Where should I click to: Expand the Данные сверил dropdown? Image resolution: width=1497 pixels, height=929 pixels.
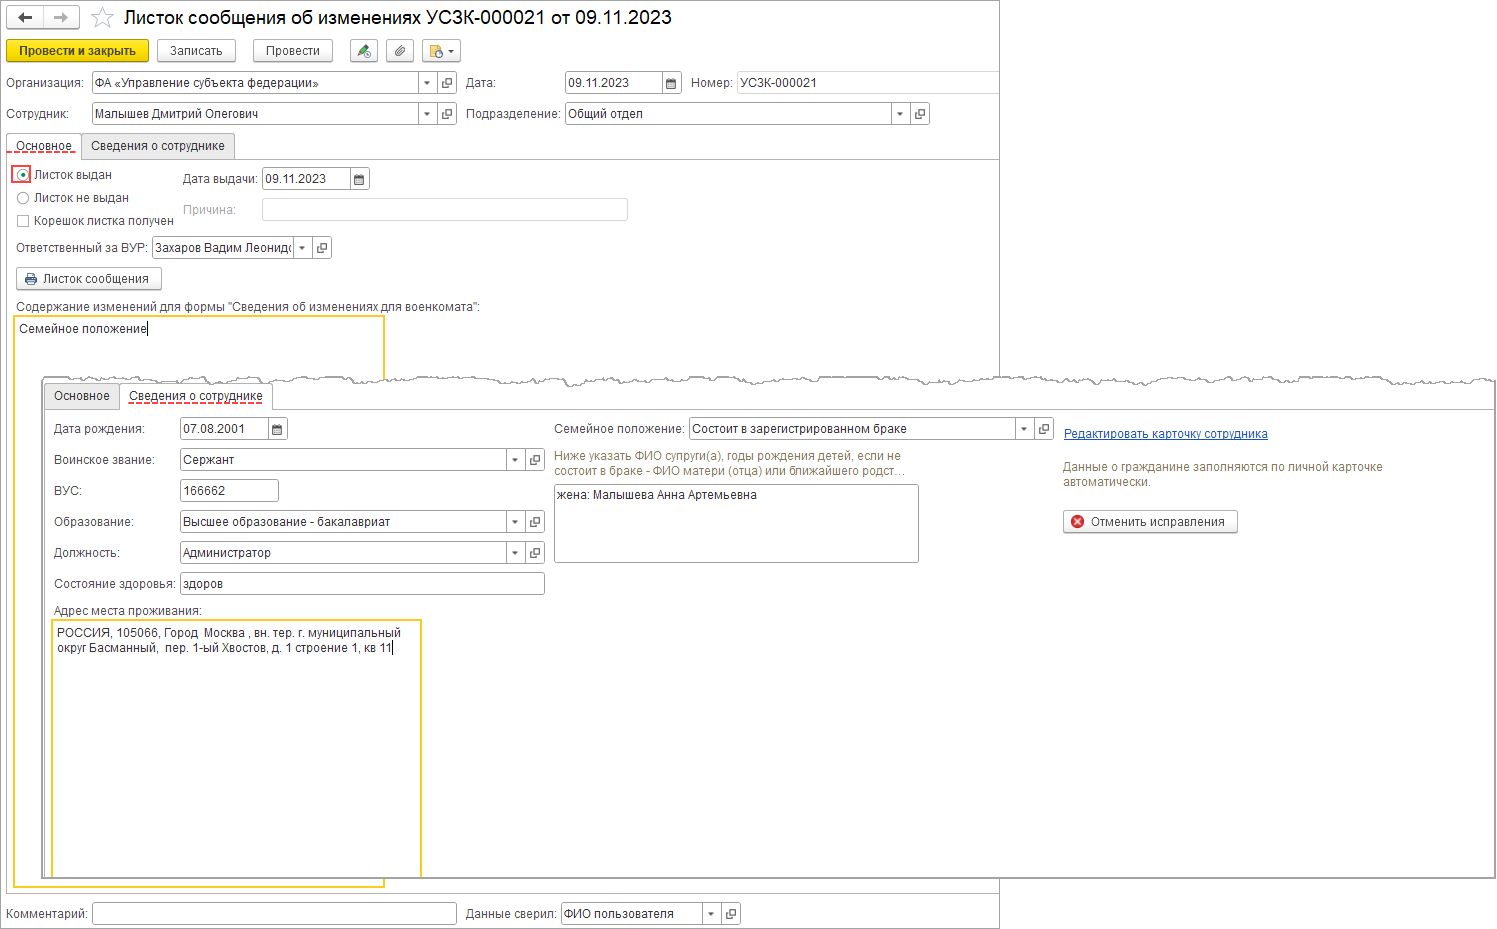coord(711,914)
